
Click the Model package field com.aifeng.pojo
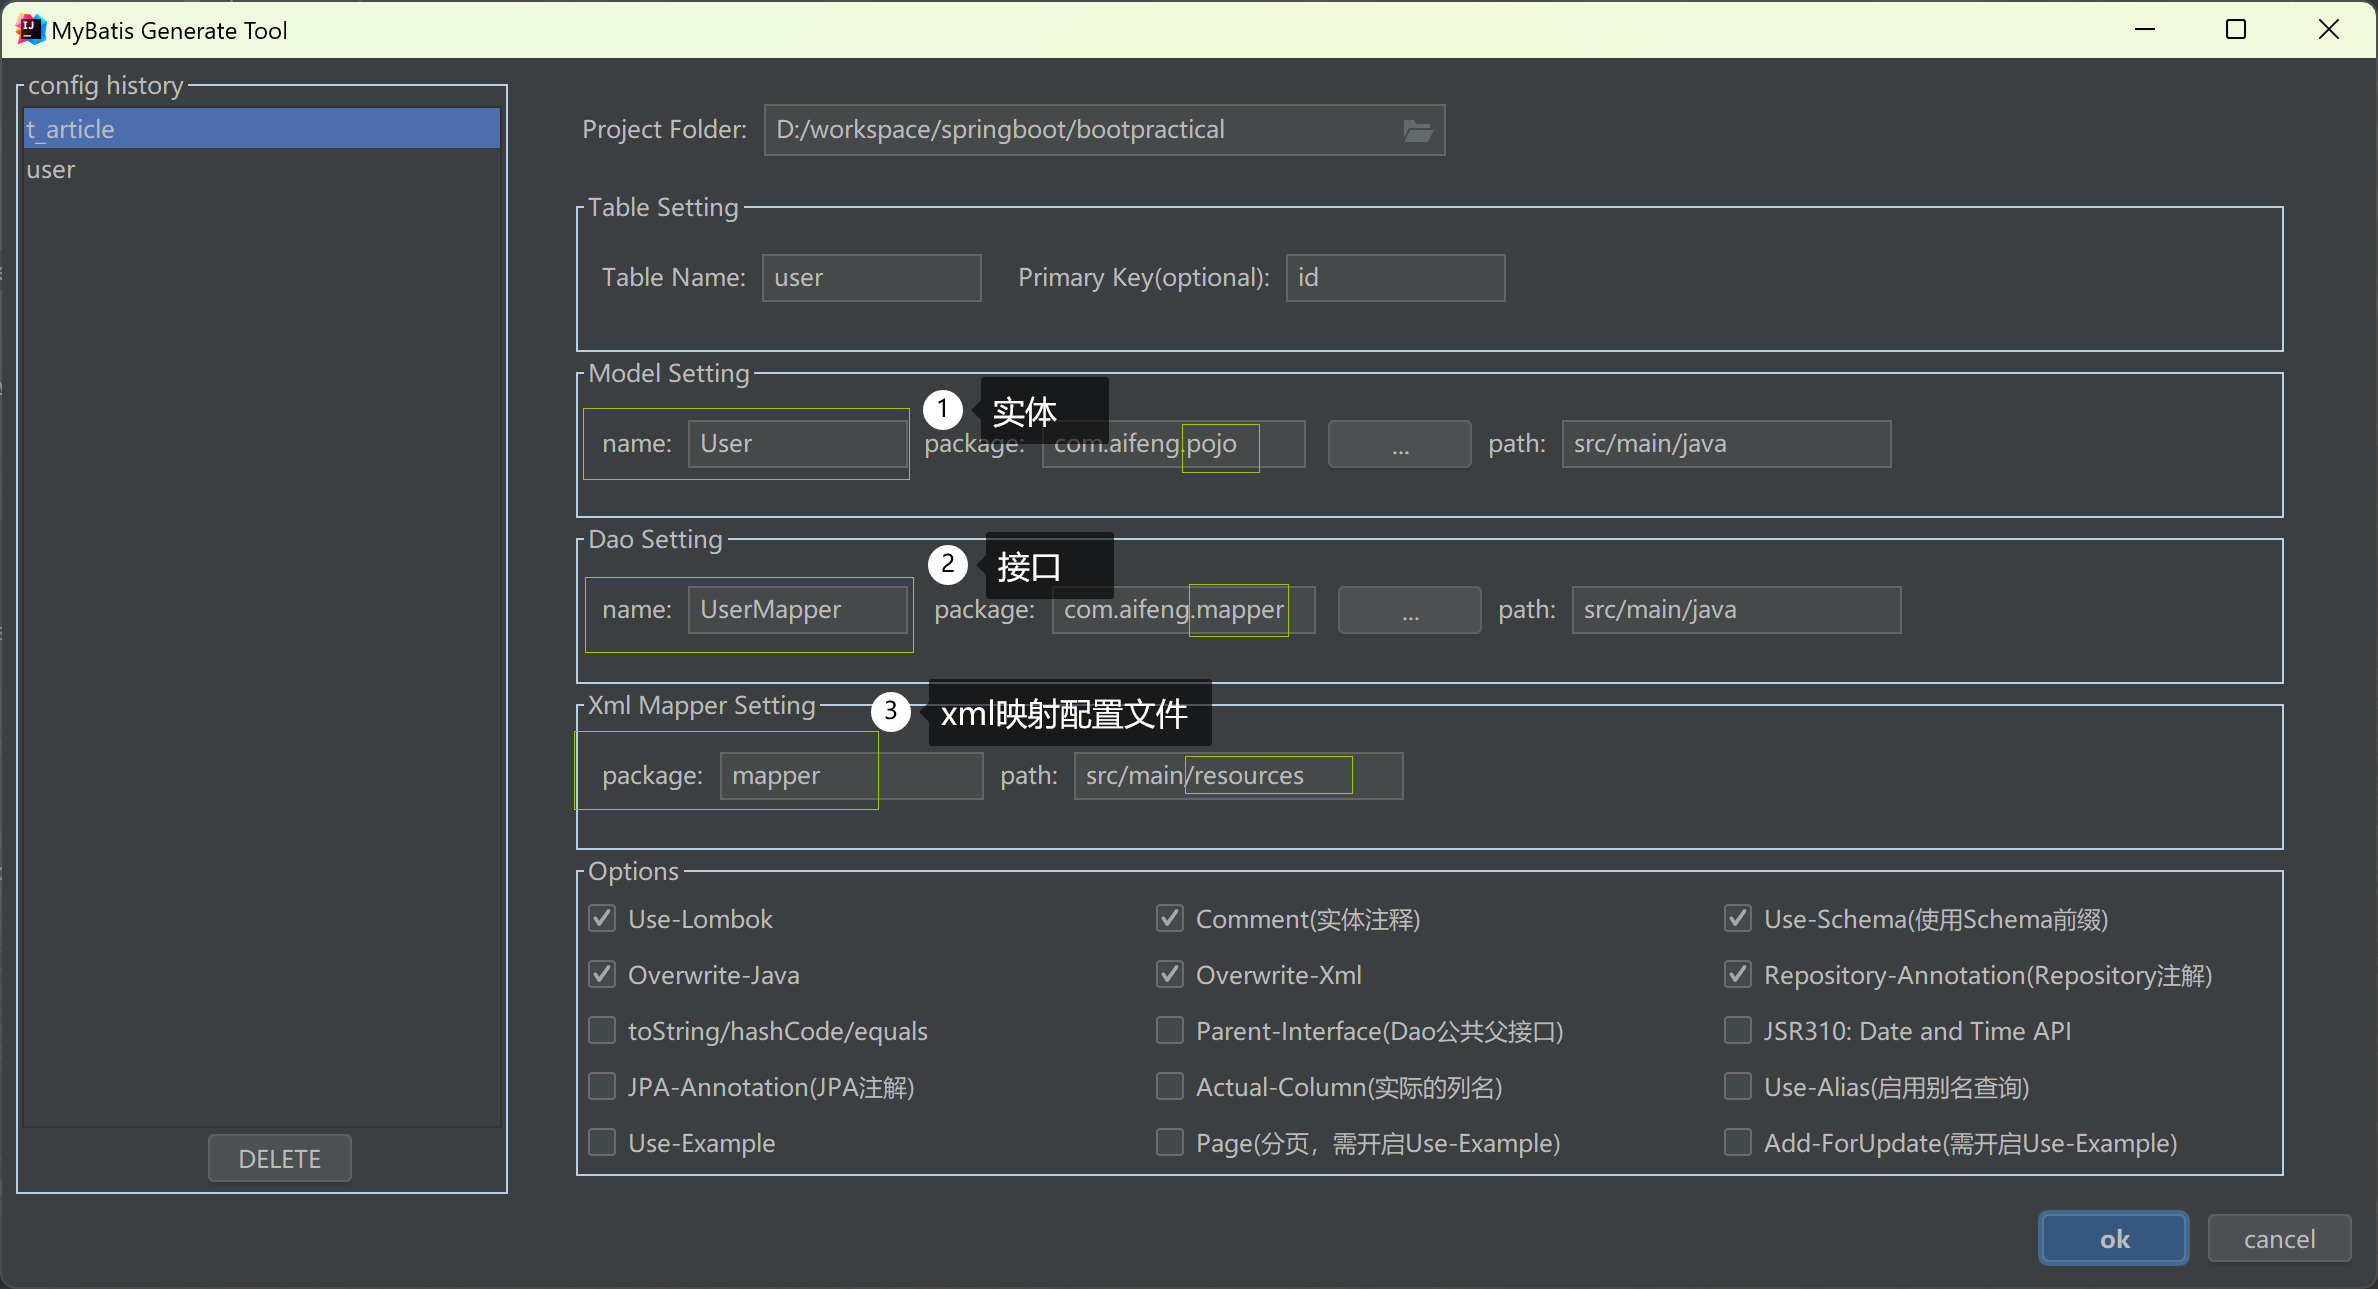click(1174, 444)
